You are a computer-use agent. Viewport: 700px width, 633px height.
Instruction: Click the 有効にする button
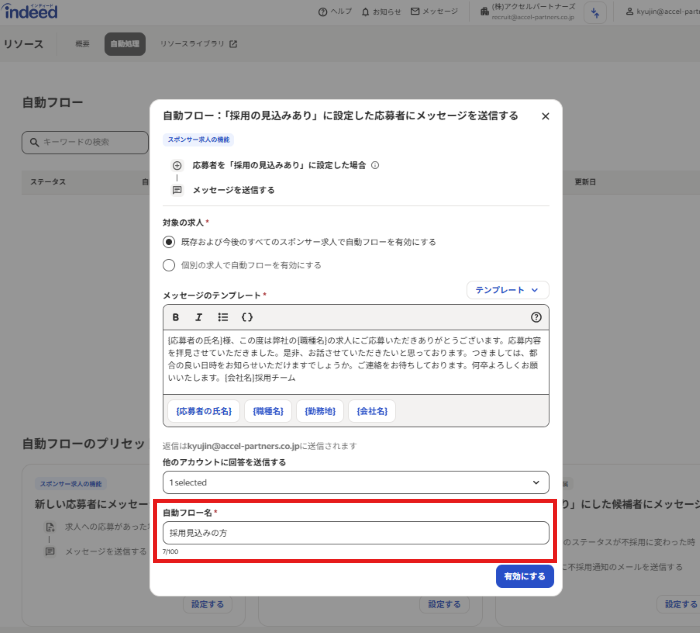[x=524, y=577]
